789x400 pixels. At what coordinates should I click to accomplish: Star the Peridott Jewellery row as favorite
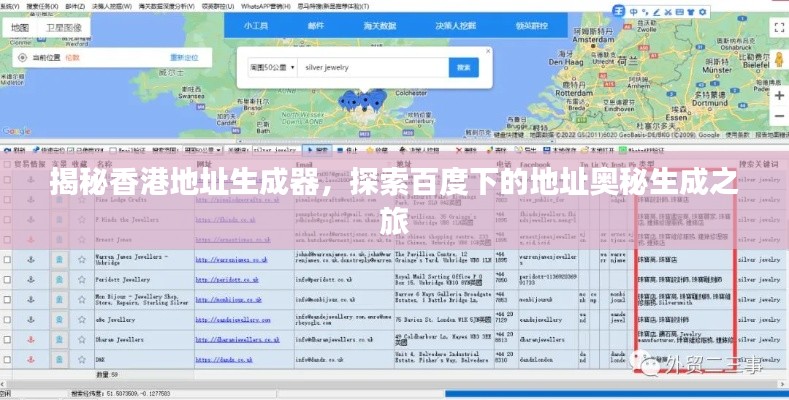(x=82, y=279)
